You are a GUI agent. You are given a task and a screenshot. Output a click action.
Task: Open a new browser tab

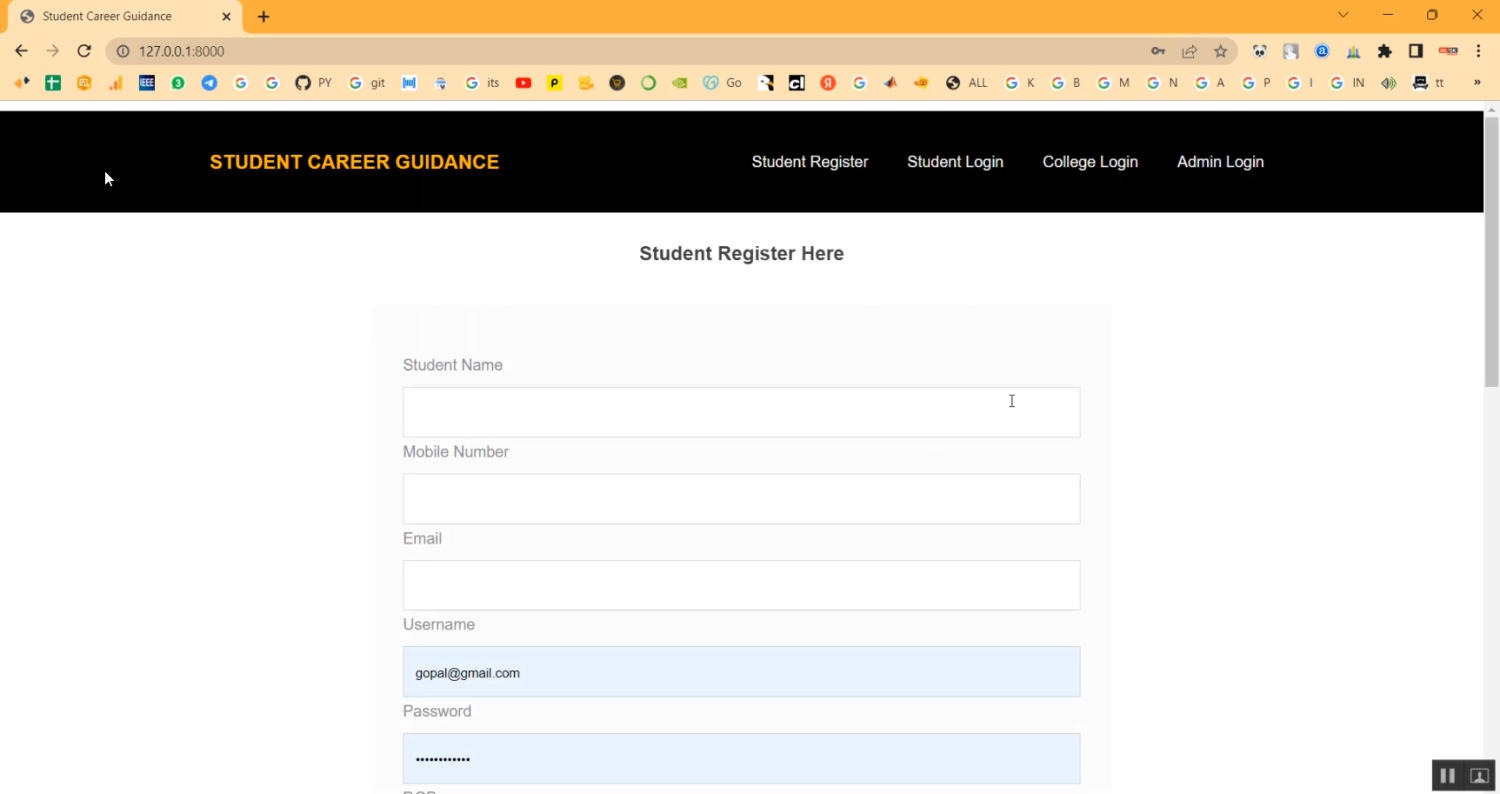[264, 17]
